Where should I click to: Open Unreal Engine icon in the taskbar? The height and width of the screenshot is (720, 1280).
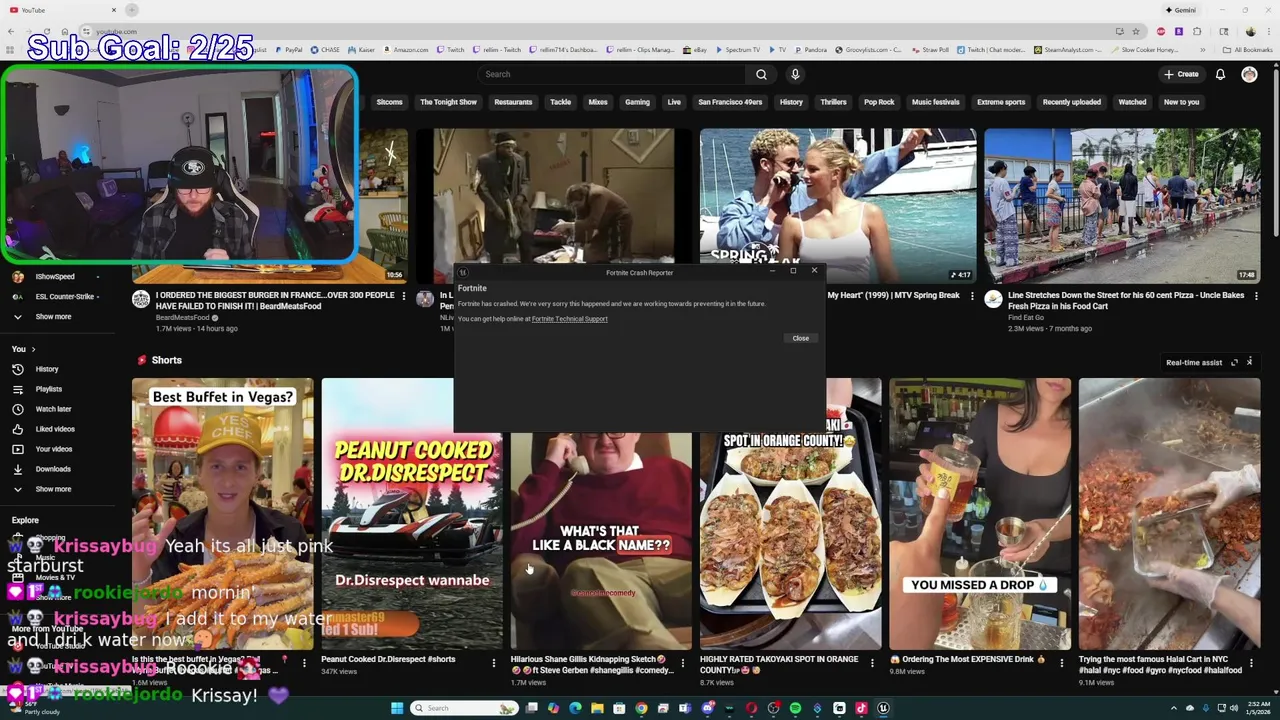click(x=883, y=708)
